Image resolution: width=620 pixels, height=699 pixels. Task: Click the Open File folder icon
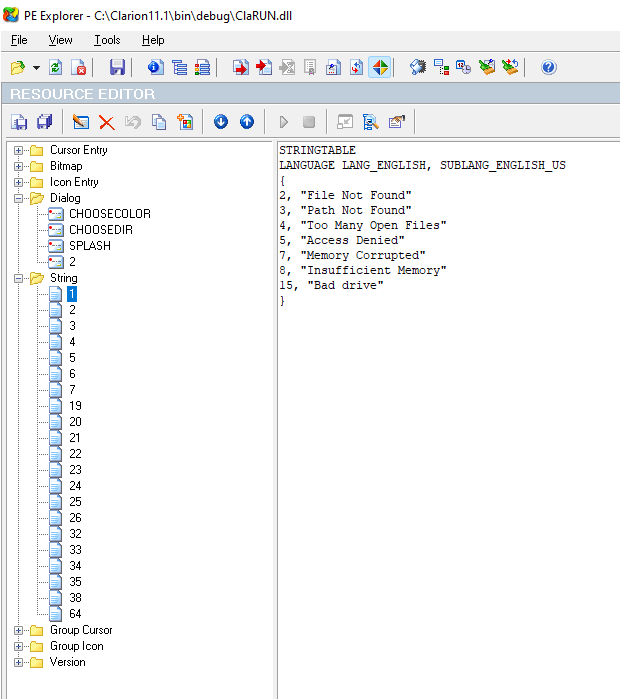tap(18, 68)
